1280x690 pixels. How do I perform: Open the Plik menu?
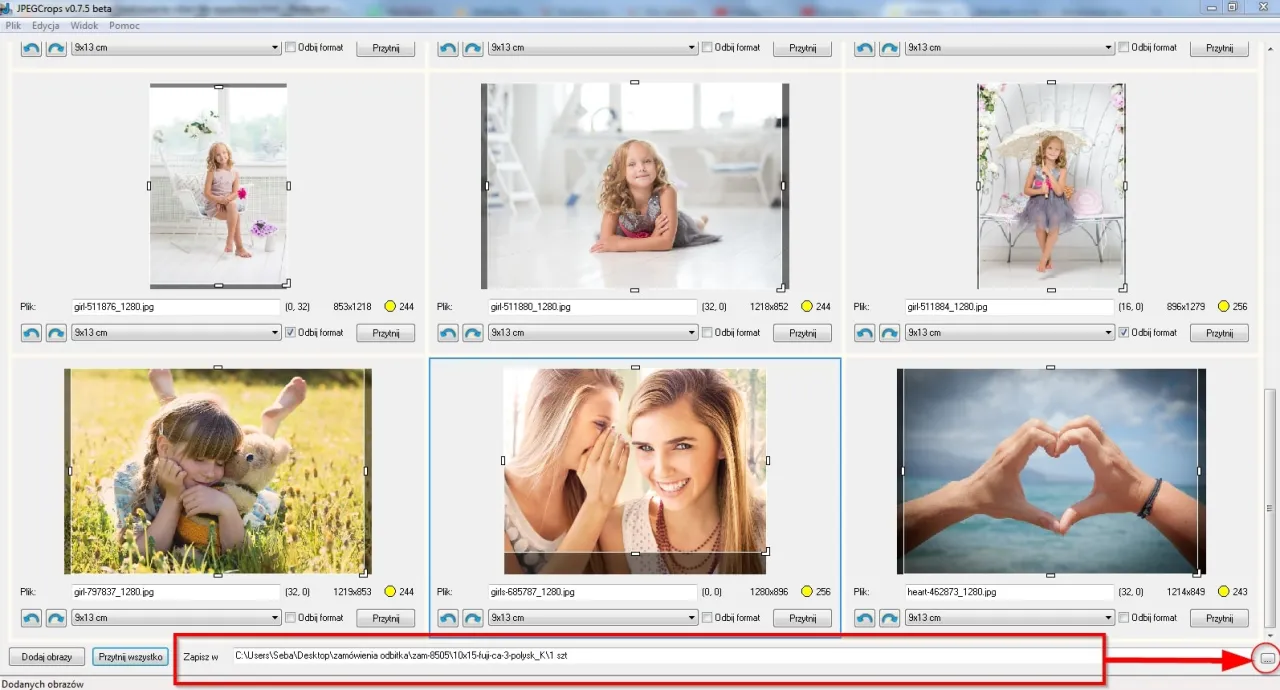click(x=13, y=25)
